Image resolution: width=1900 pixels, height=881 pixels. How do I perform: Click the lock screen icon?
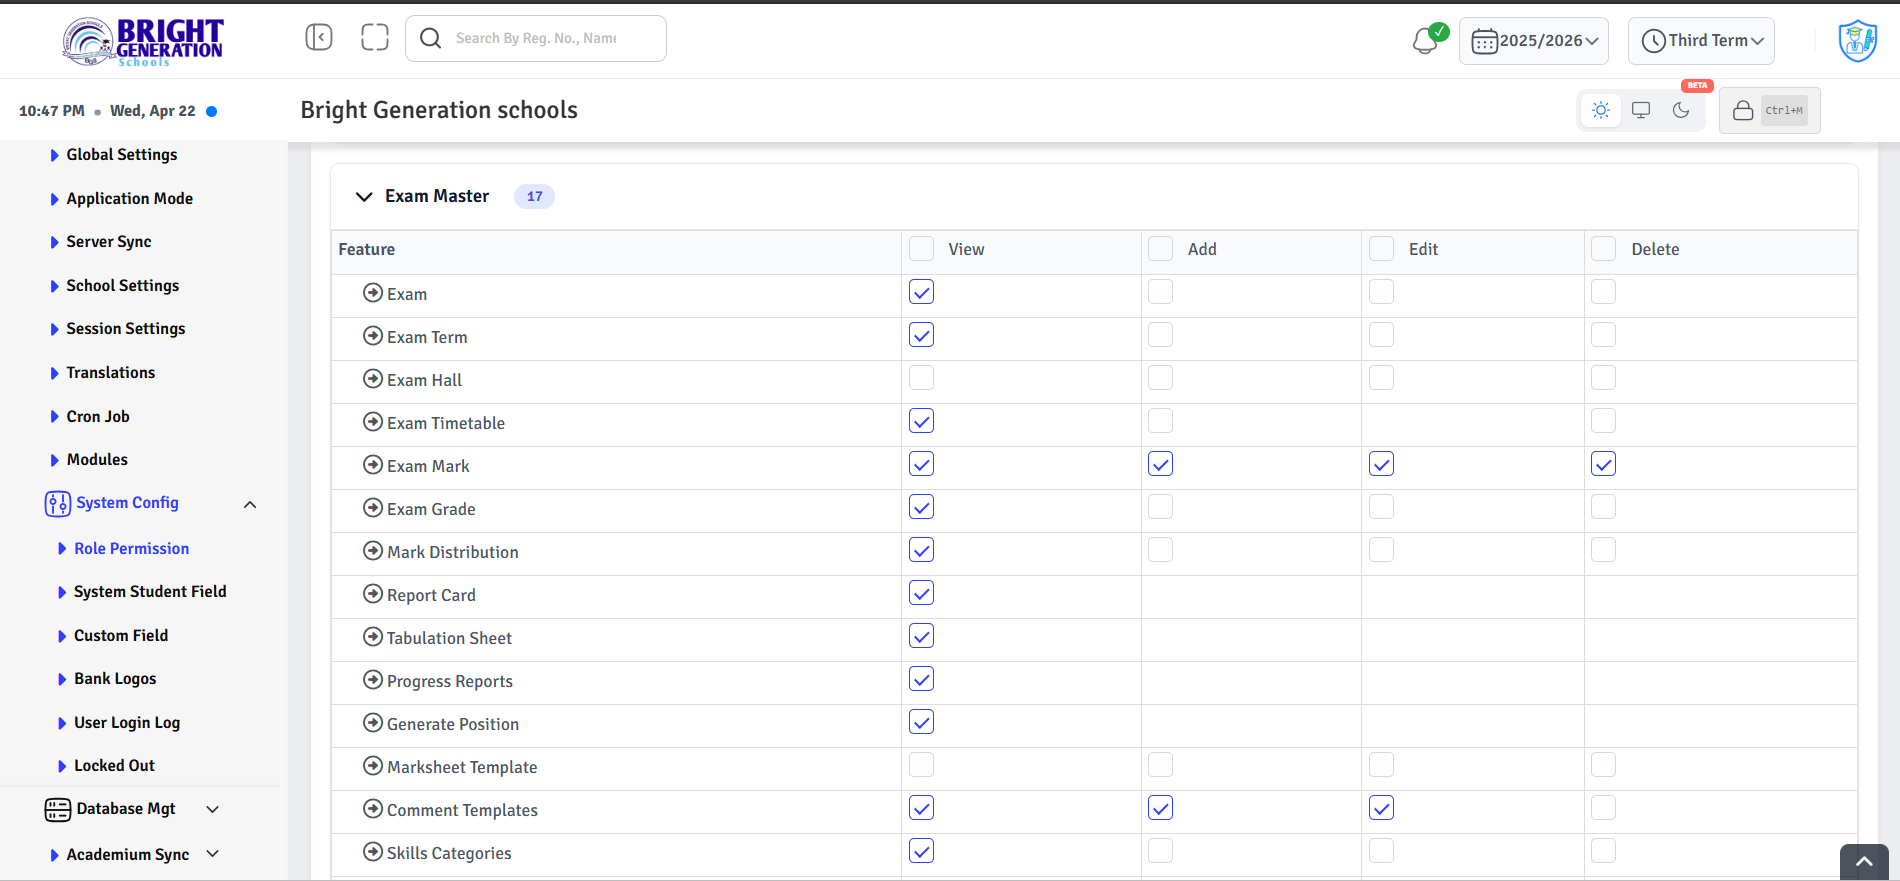coord(1743,110)
